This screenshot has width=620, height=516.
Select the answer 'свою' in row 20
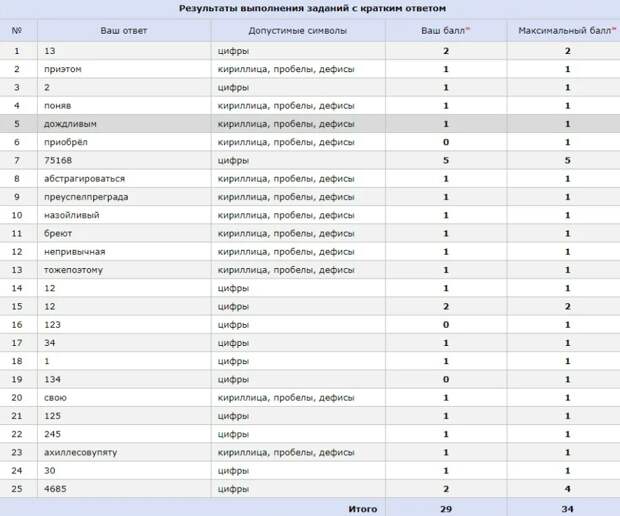[x=55, y=398]
